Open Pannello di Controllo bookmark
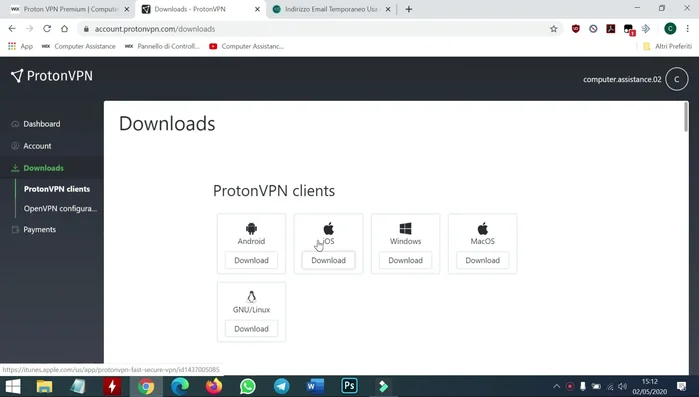This screenshot has width=699, height=397. [162, 46]
